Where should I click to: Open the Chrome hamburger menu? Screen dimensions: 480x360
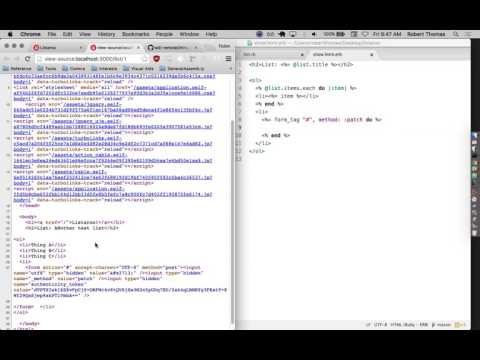click(x=228, y=59)
